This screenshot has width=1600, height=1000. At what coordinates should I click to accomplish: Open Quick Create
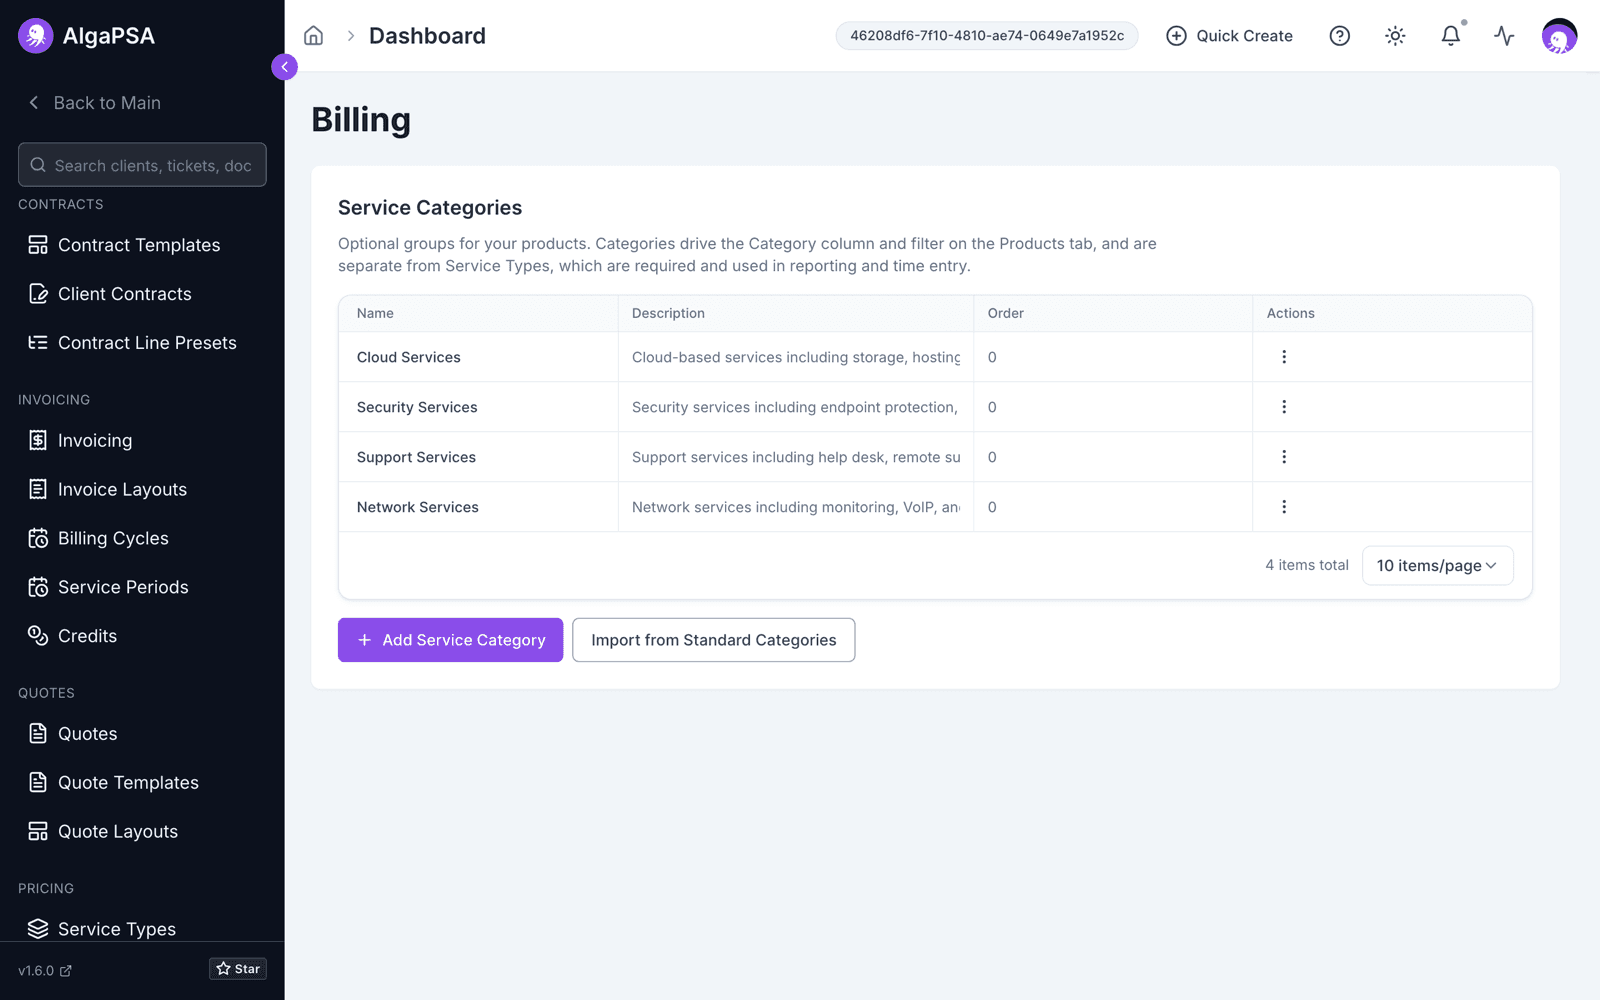click(x=1229, y=36)
